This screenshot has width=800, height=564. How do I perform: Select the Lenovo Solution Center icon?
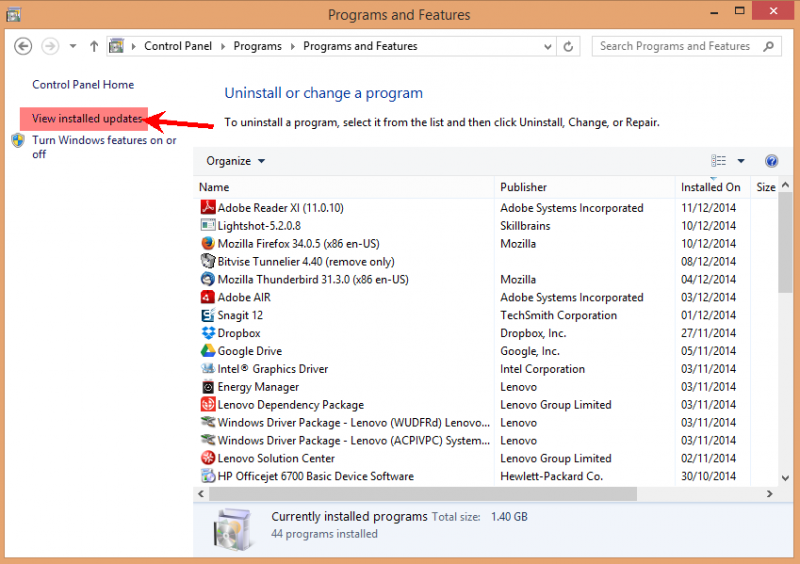(x=208, y=458)
